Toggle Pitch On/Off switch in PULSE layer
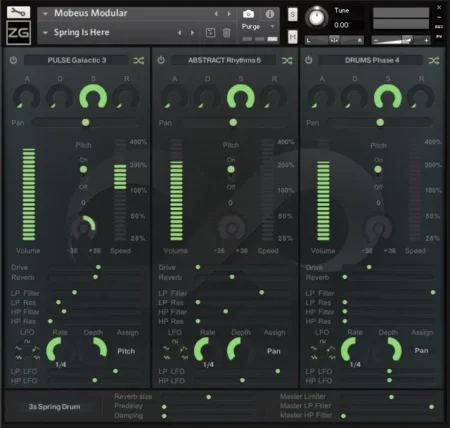Viewport: 450px width, 428px height. tap(83, 173)
